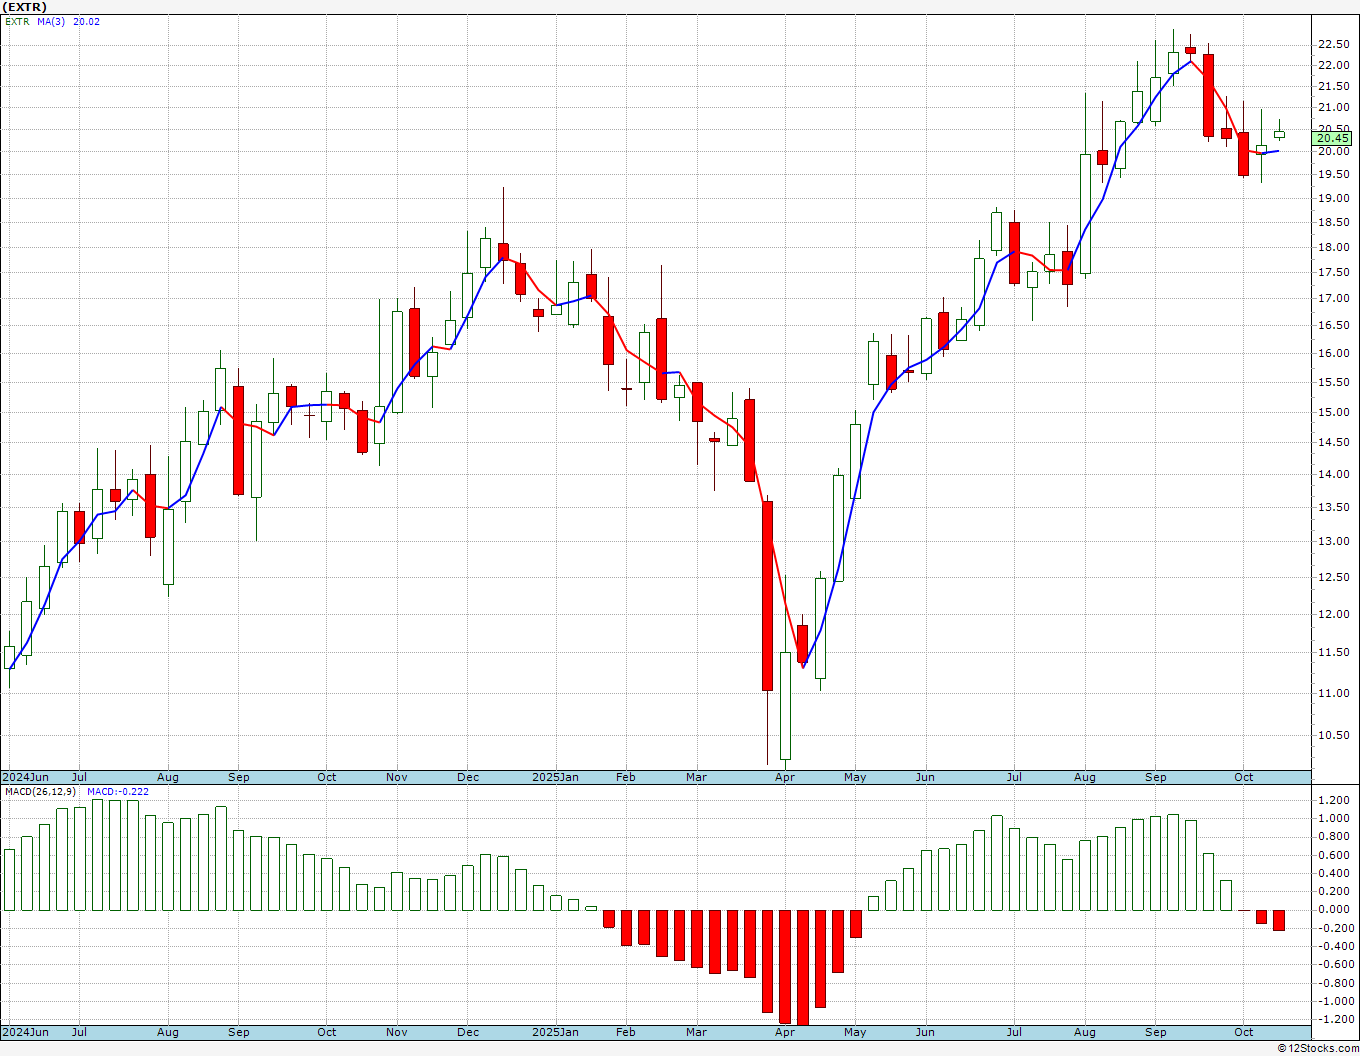Click the 15.50 price axis label

pos(1333,382)
